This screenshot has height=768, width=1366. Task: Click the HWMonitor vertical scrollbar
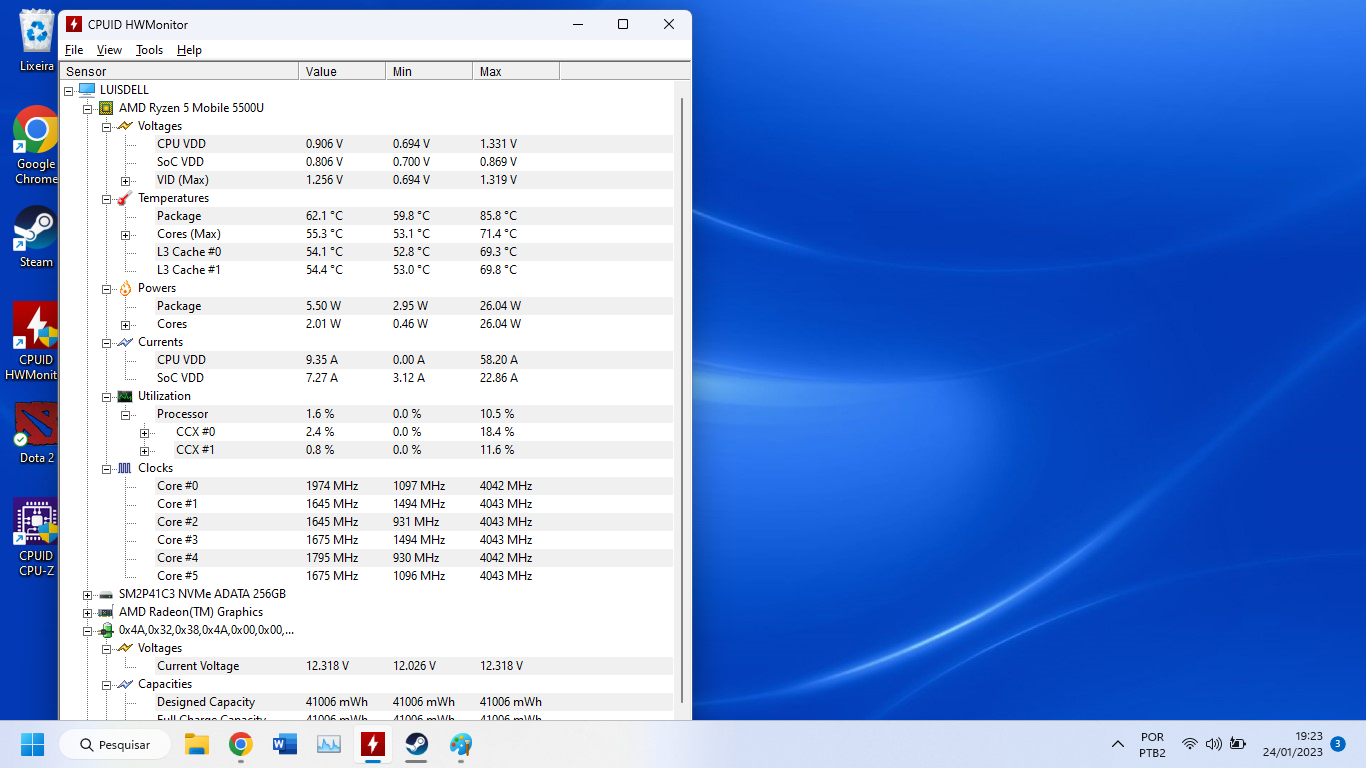tap(683, 400)
